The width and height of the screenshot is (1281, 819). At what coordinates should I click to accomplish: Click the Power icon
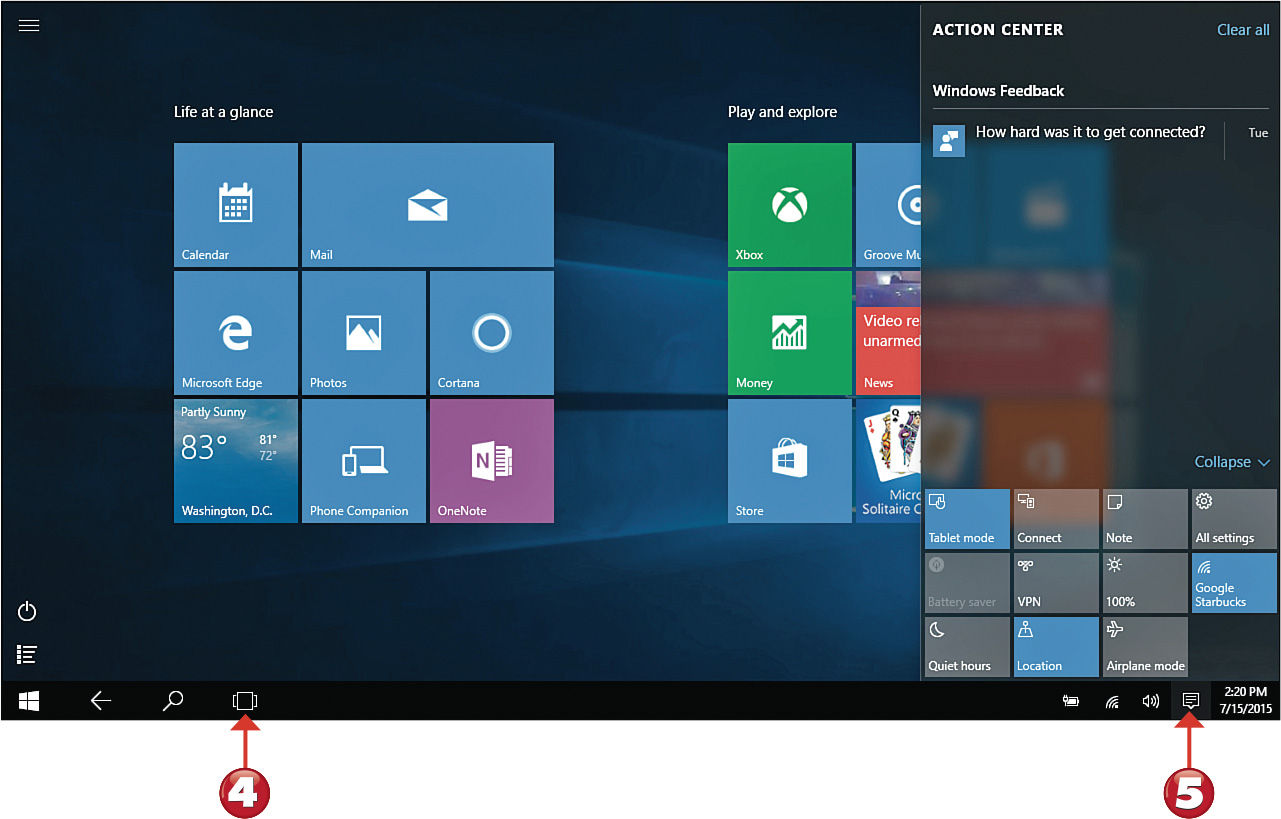(28, 611)
